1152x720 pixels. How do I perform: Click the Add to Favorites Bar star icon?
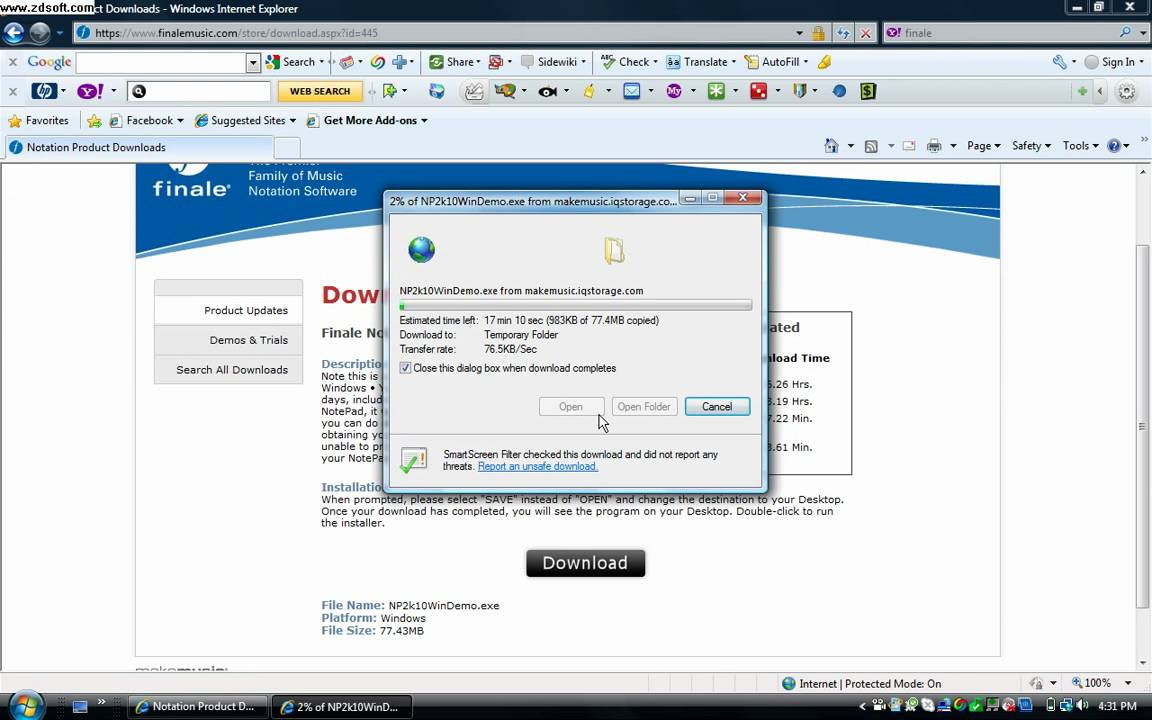pyautogui.click(x=94, y=120)
